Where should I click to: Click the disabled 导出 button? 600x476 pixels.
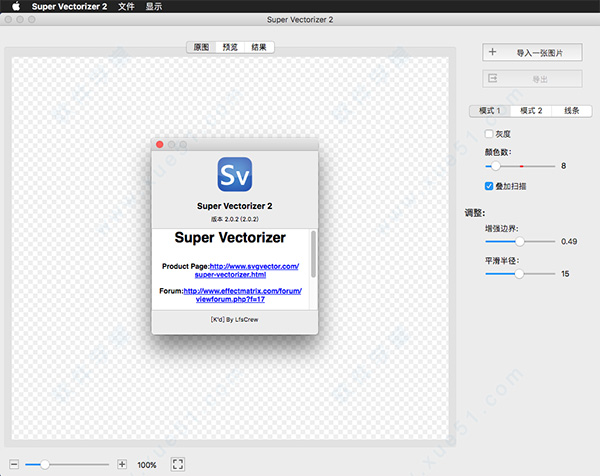[532, 79]
